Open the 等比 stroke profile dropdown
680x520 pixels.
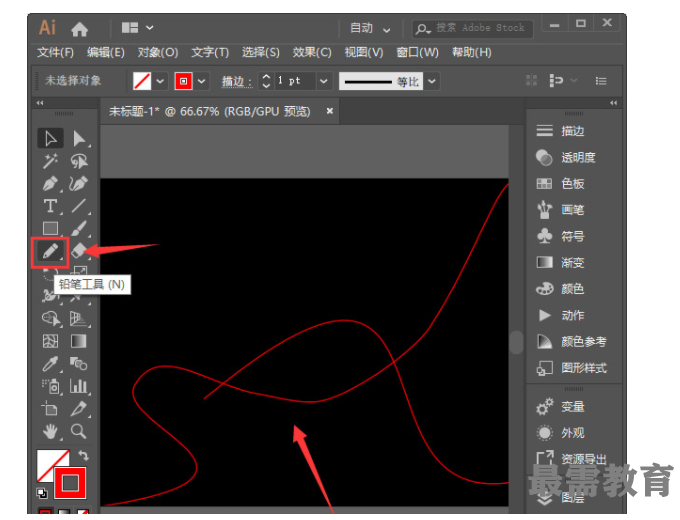(432, 81)
